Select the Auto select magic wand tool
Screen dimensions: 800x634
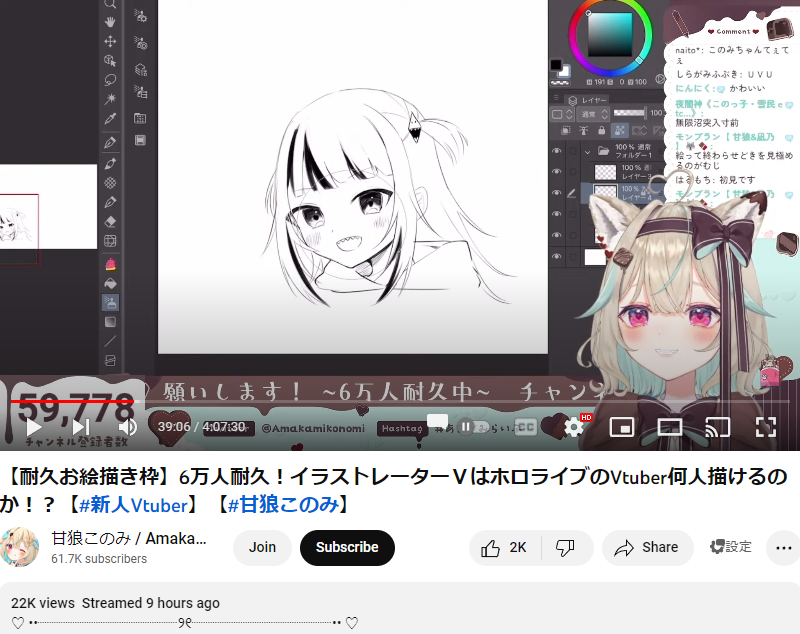coord(110,98)
